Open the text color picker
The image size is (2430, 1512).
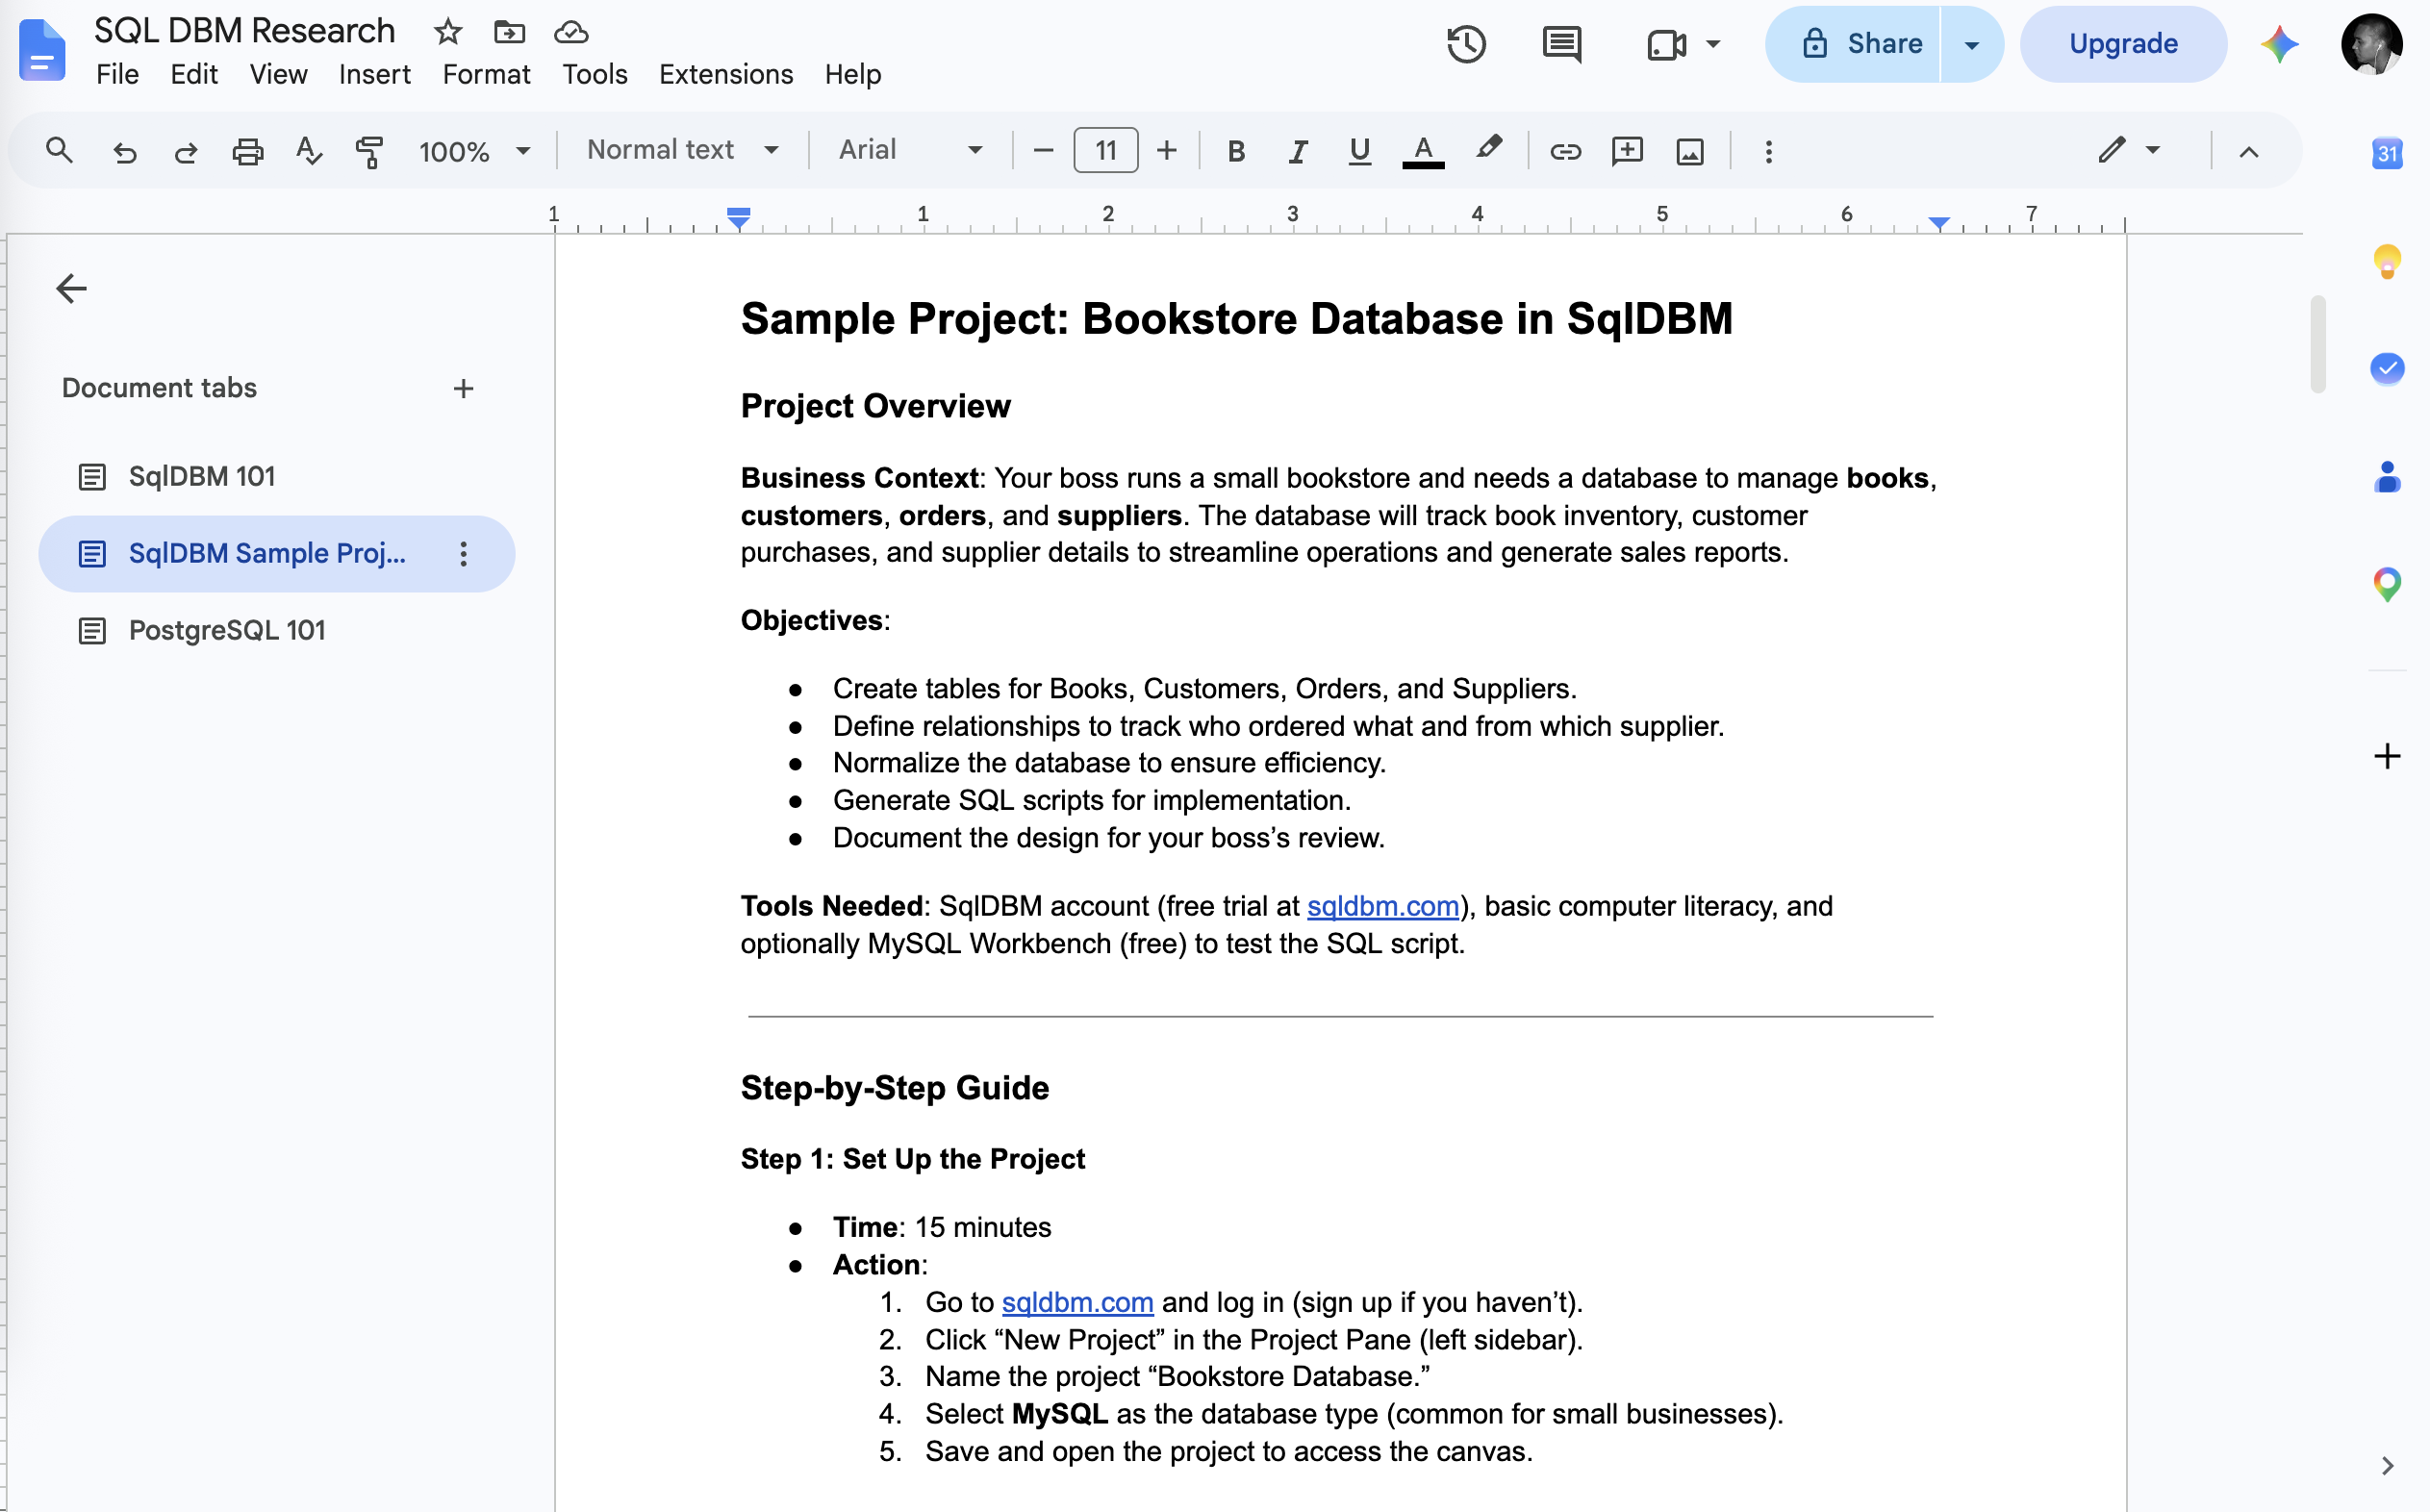(1422, 151)
